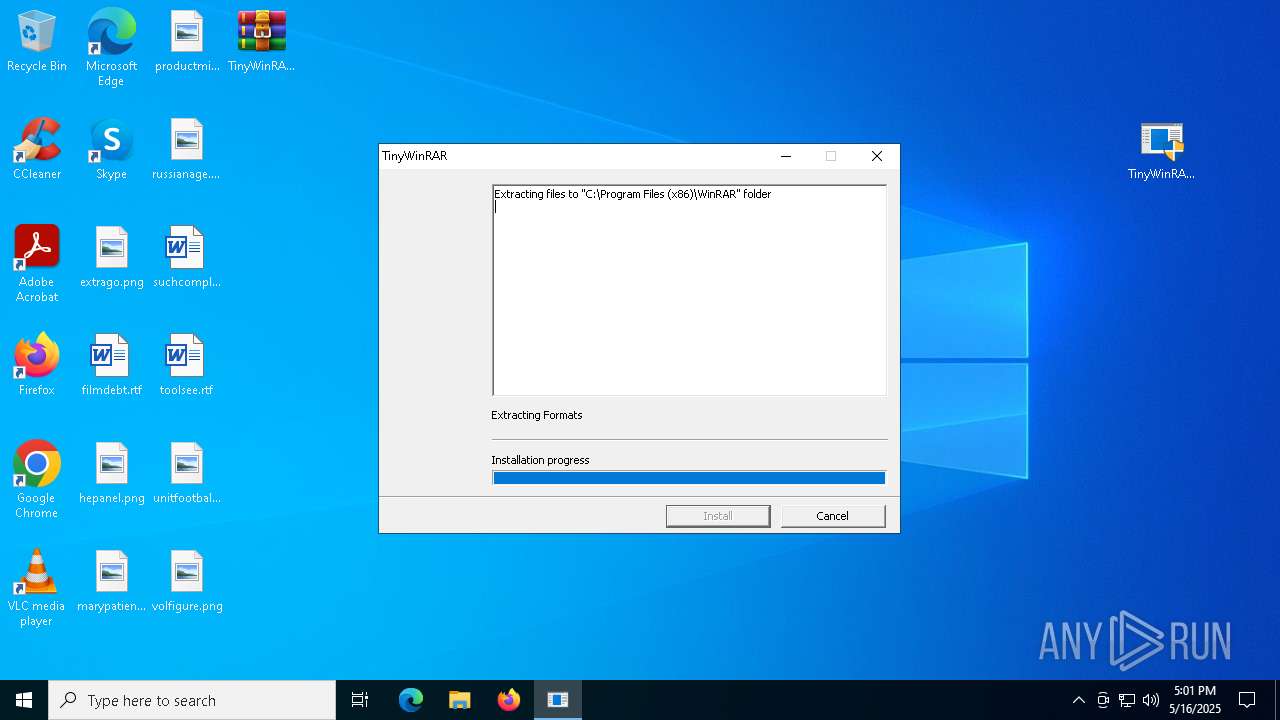The image size is (1280, 720).
Task: Click the TinyWinRAR title bar text
Action: coord(415,156)
